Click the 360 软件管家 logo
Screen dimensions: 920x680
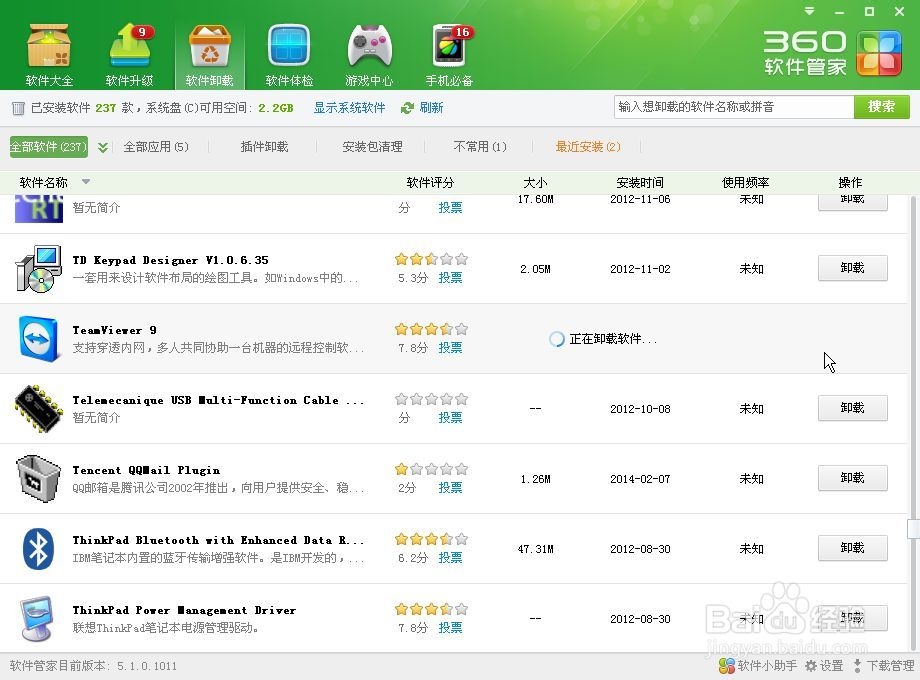point(832,53)
